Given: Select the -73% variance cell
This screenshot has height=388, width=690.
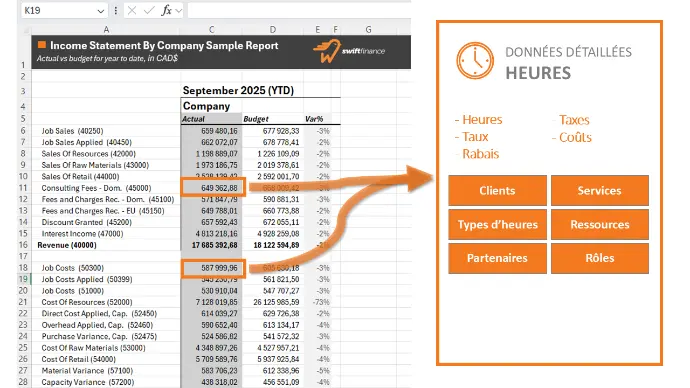Looking at the screenshot, I should tap(321, 302).
